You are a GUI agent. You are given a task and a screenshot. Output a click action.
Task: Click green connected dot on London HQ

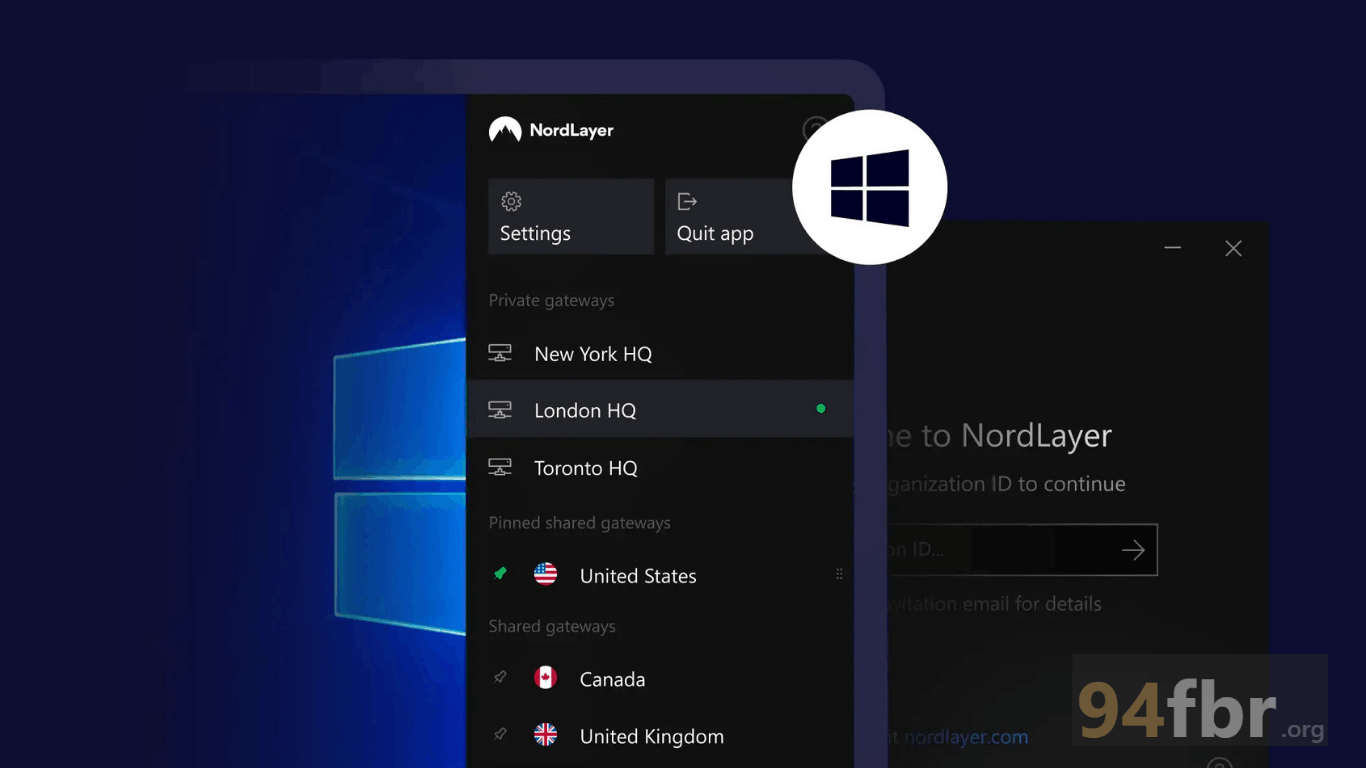pyautogui.click(x=821, y=408)
